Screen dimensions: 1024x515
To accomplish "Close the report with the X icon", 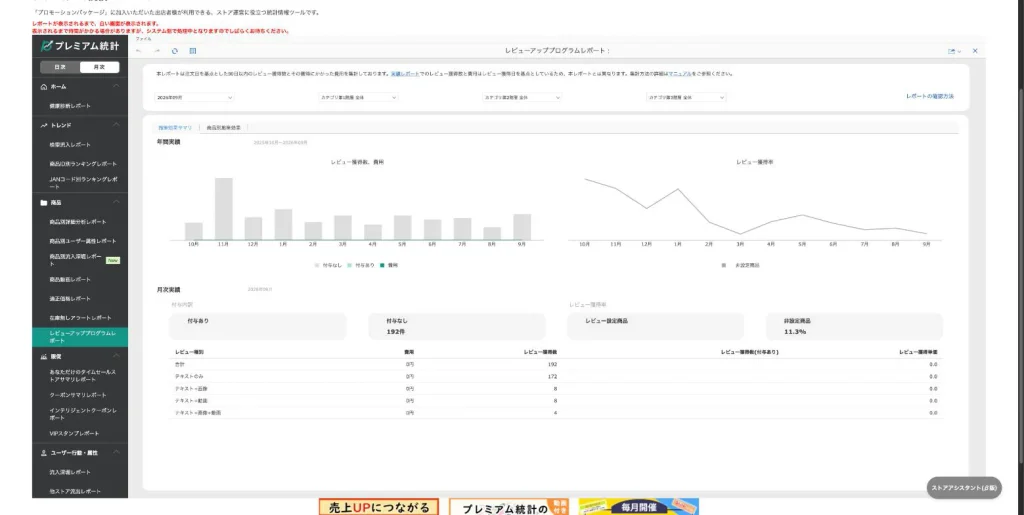I will pos(975,51).
